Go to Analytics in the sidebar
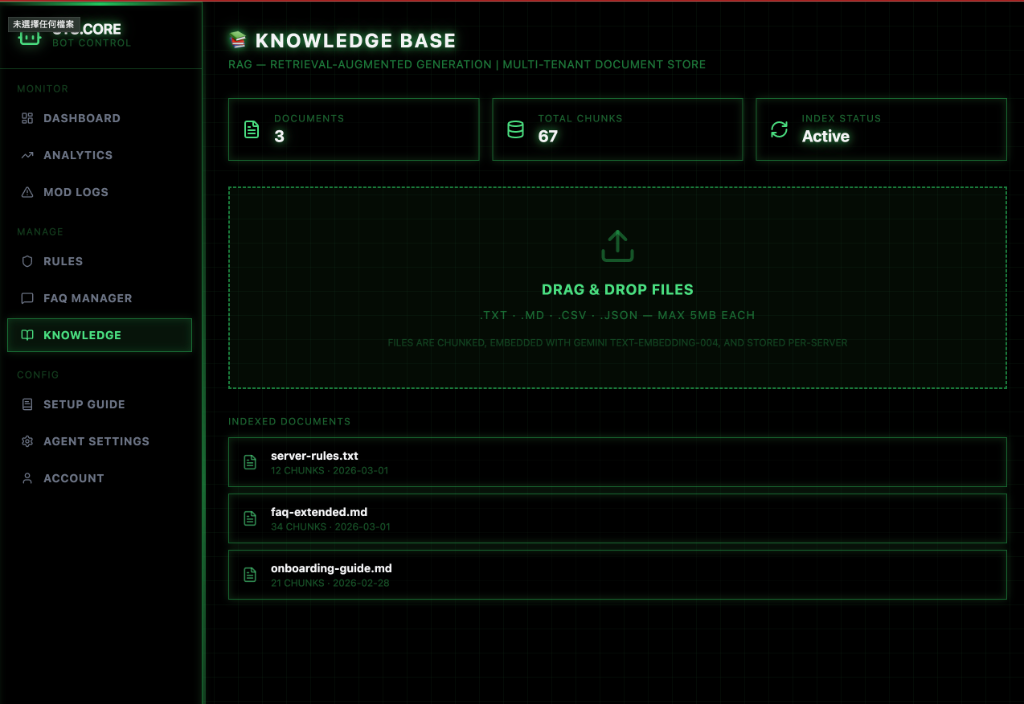The width and height of the screenshot is (1024, 704). tap(77, 155)
